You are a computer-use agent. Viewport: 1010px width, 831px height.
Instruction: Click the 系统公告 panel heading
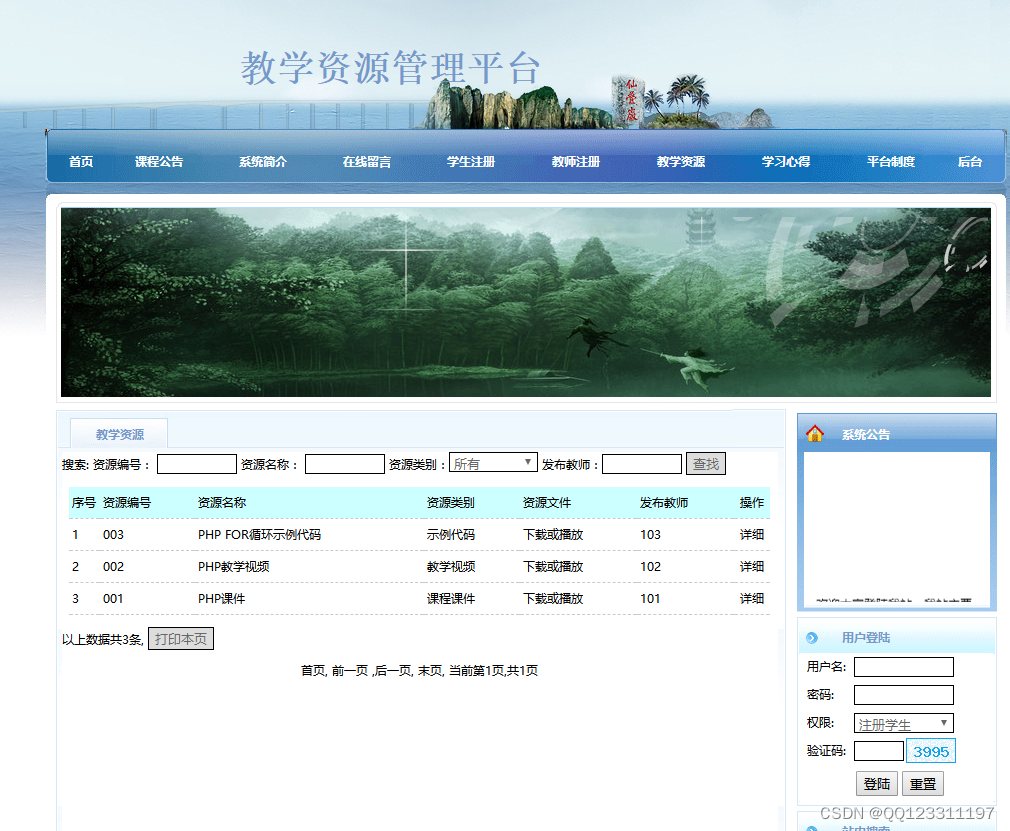click(866, 435)
